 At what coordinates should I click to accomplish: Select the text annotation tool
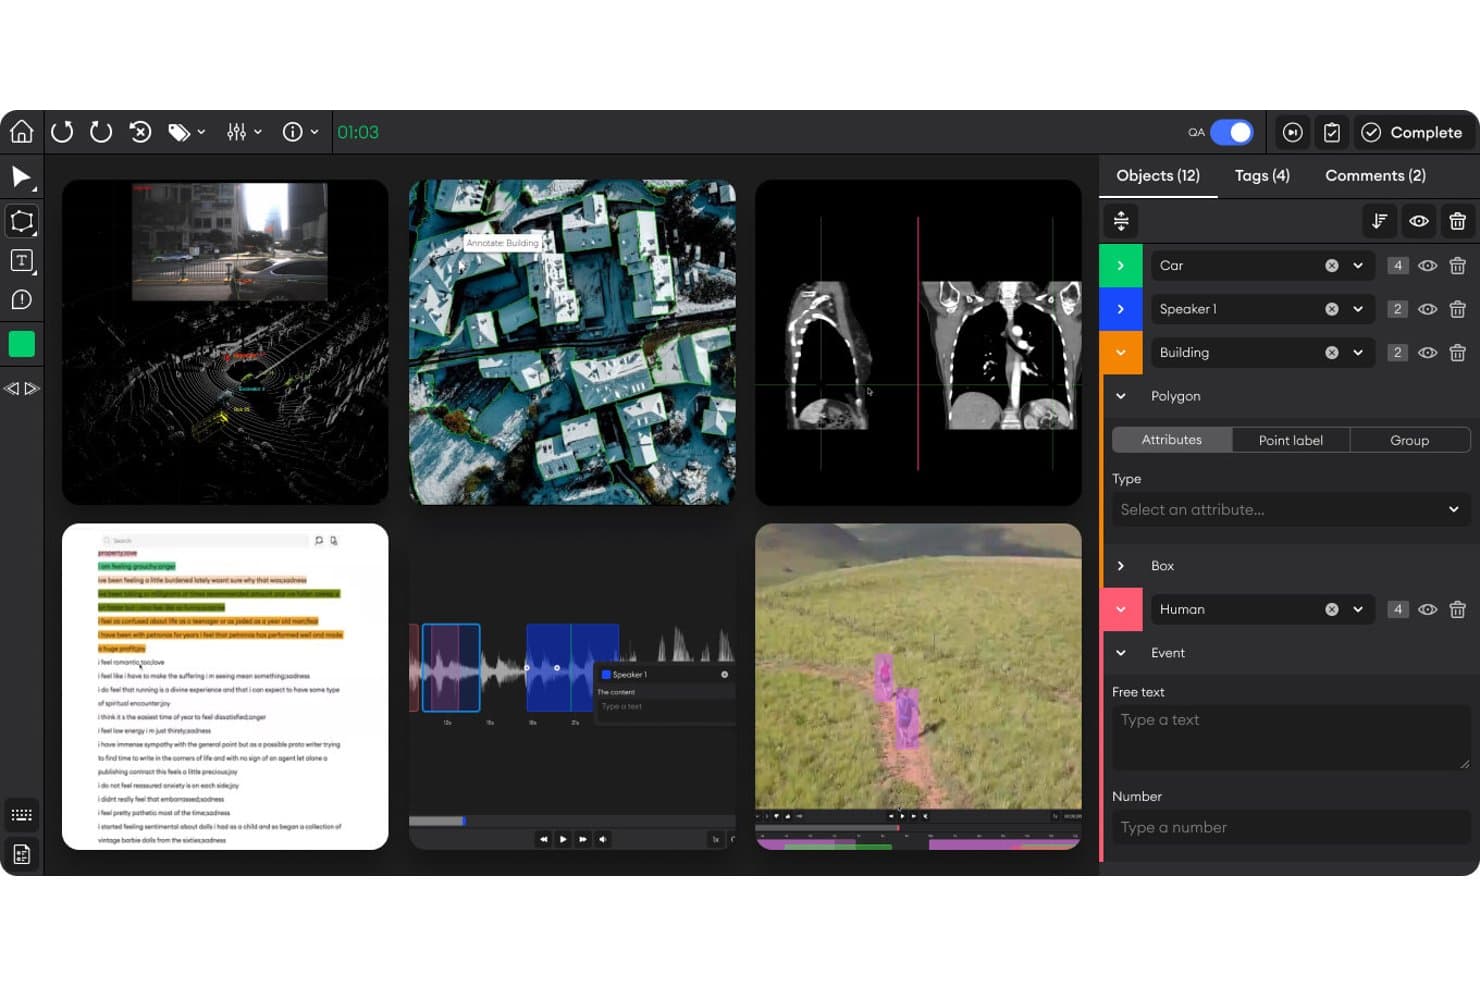[x=22, y=261]
